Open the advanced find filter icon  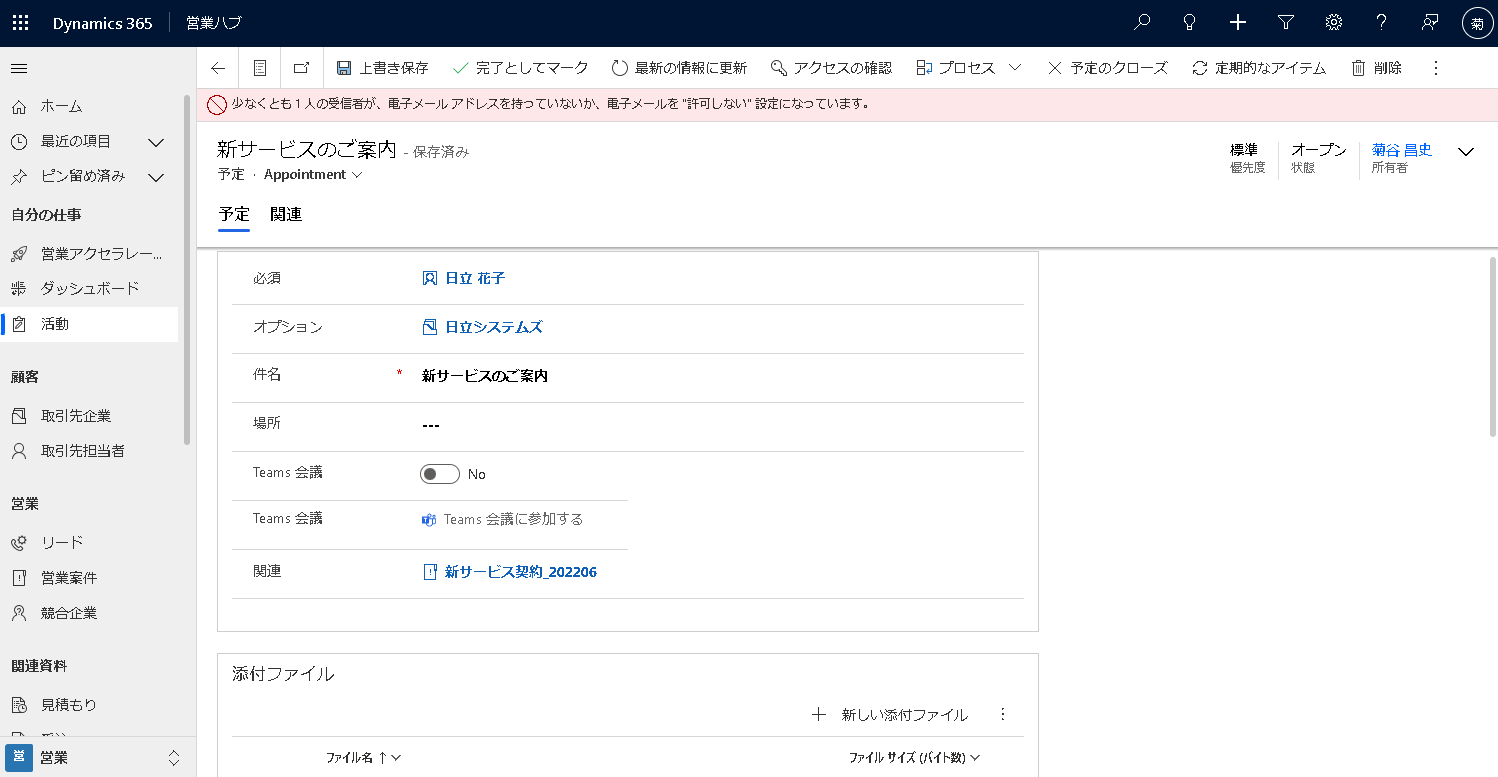[x=1286, y=23]
